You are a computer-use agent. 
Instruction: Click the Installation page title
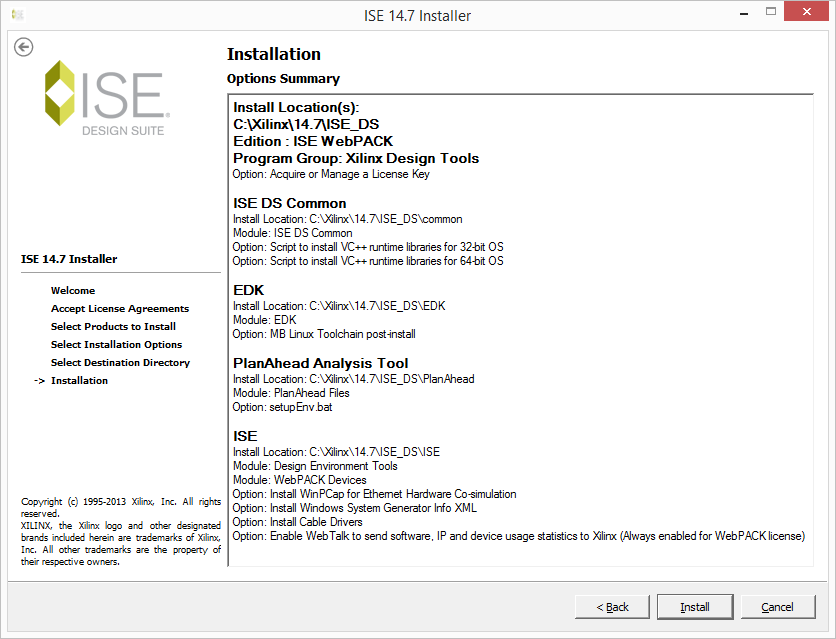[274, 54]
